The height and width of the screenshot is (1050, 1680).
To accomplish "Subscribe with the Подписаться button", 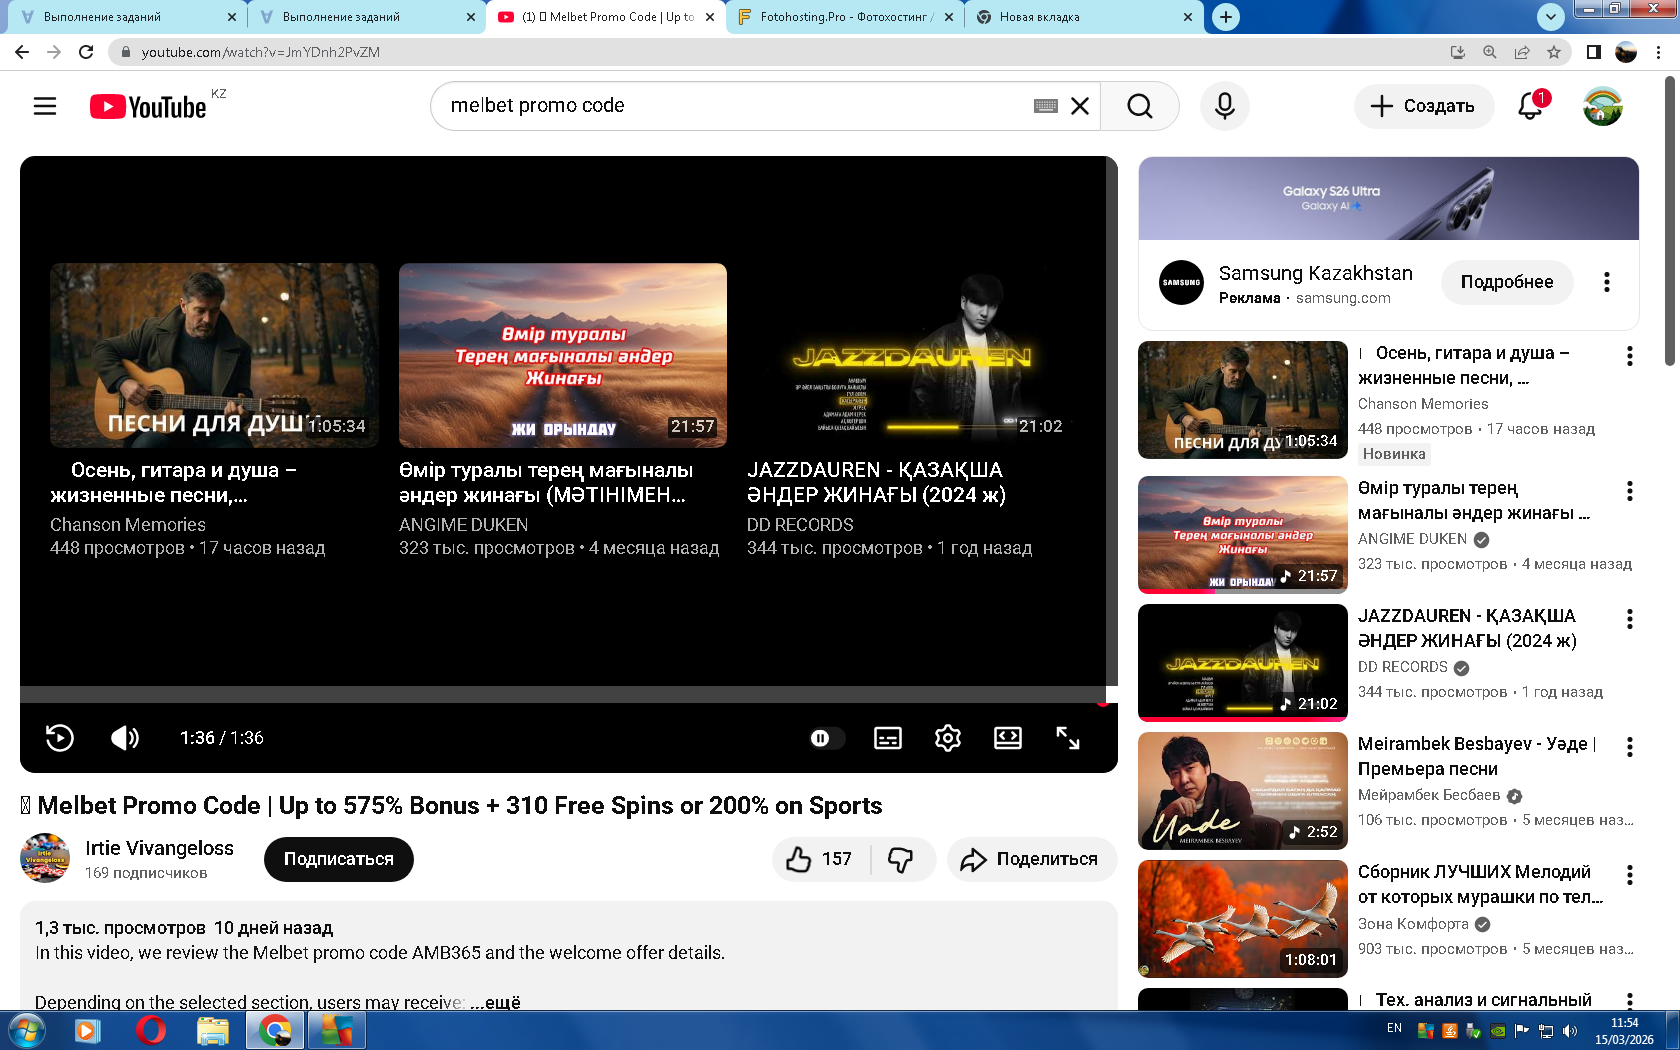I will coord(339,859).
